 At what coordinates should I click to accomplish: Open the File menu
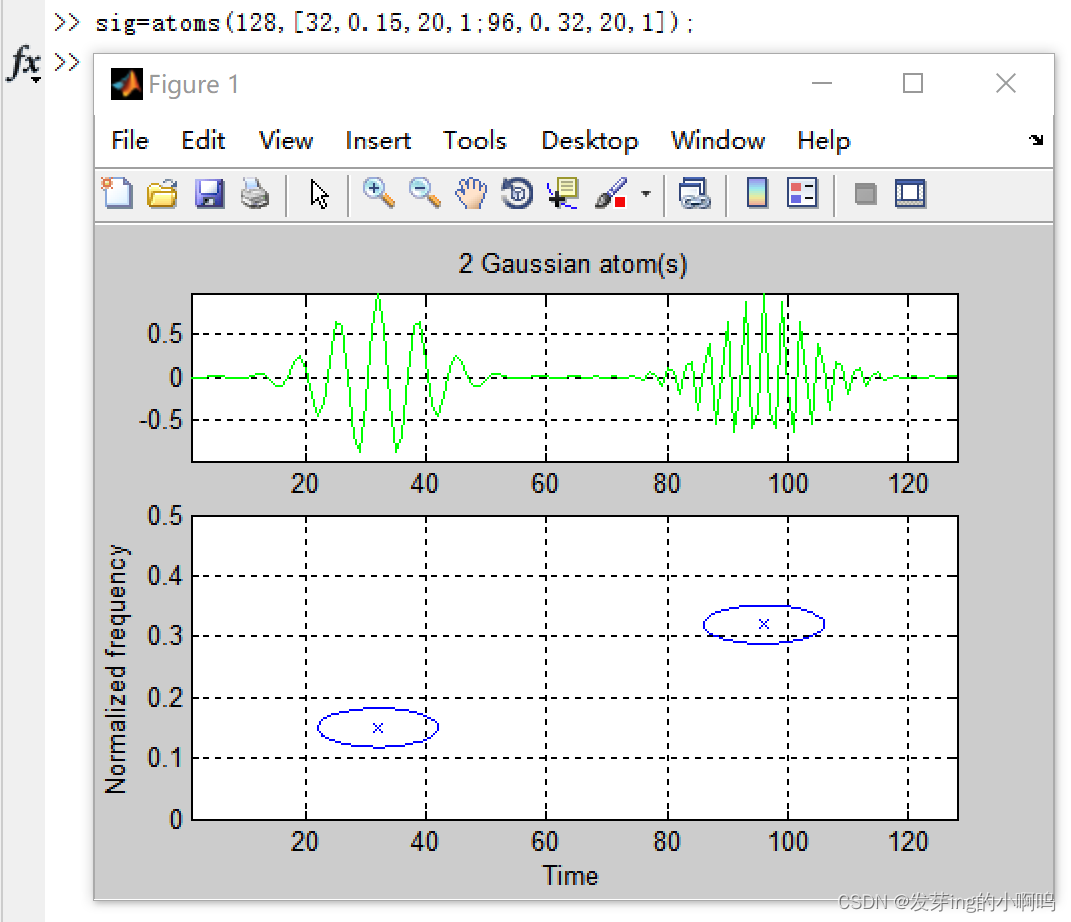[130, 141]
